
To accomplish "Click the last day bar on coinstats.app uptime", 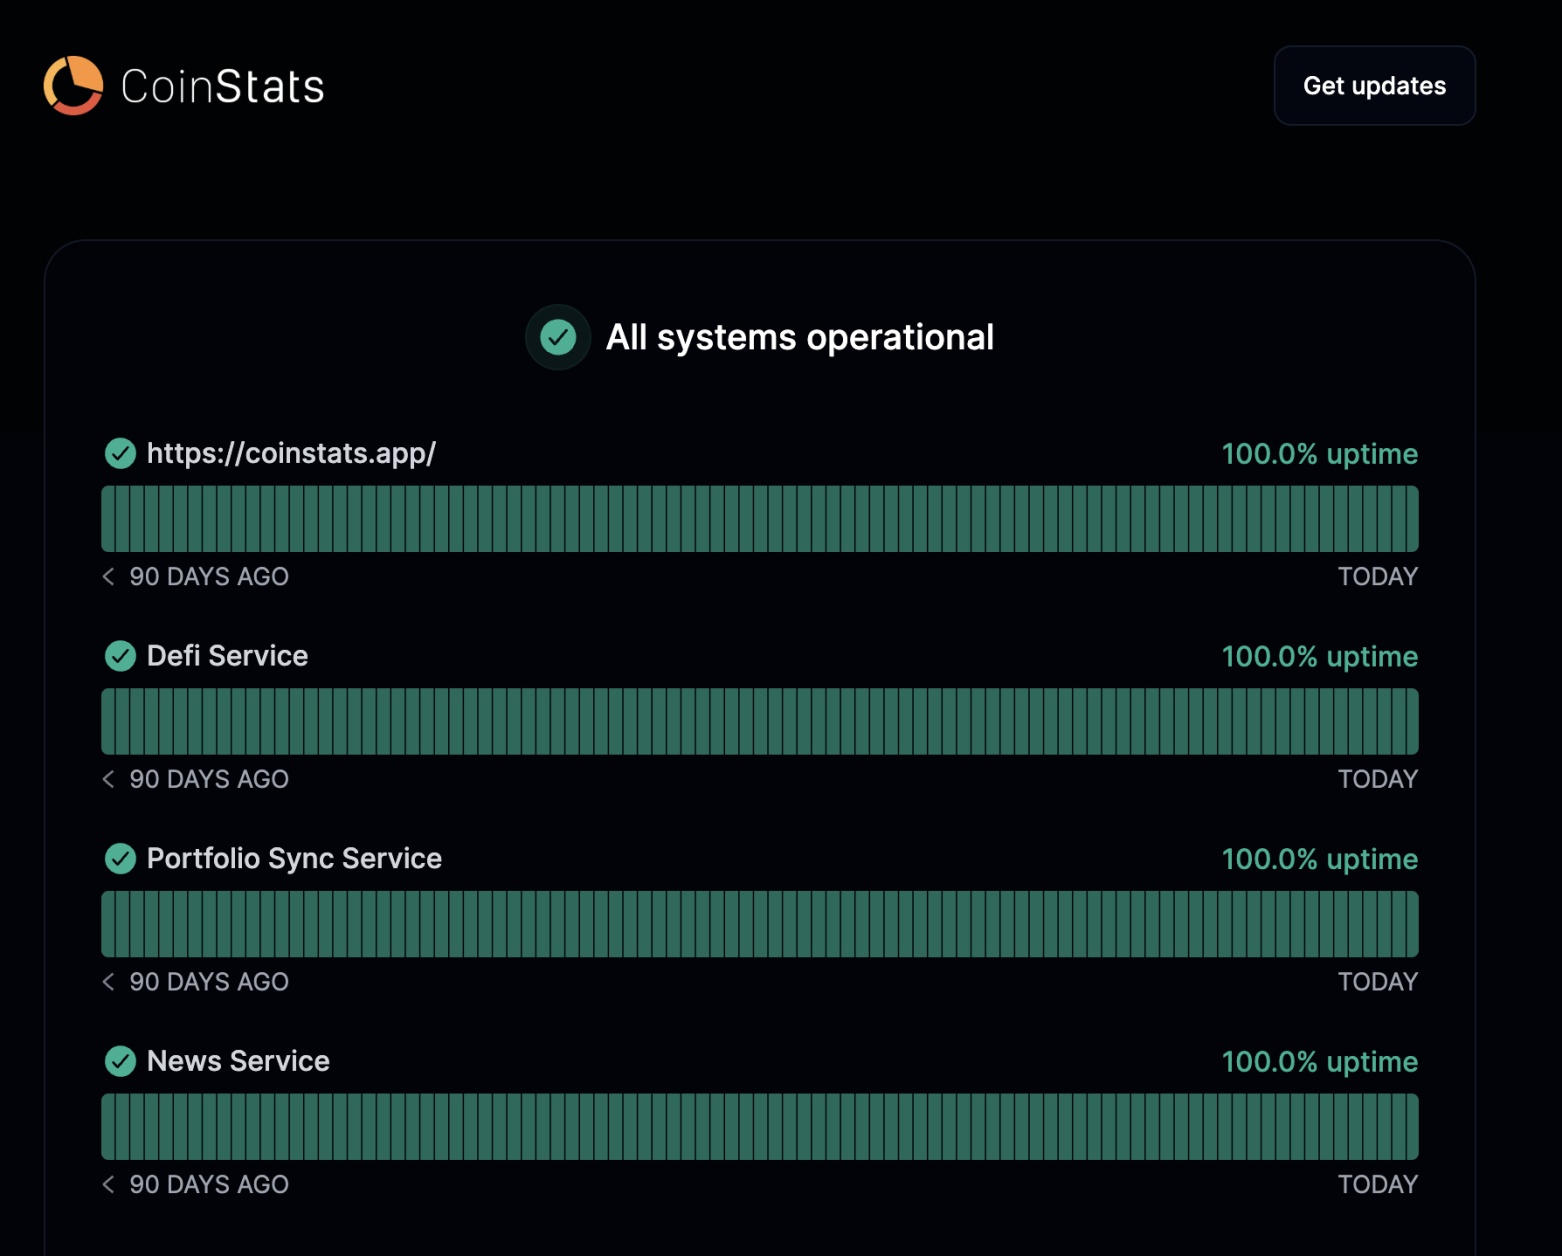I will tap(1412, 519).
